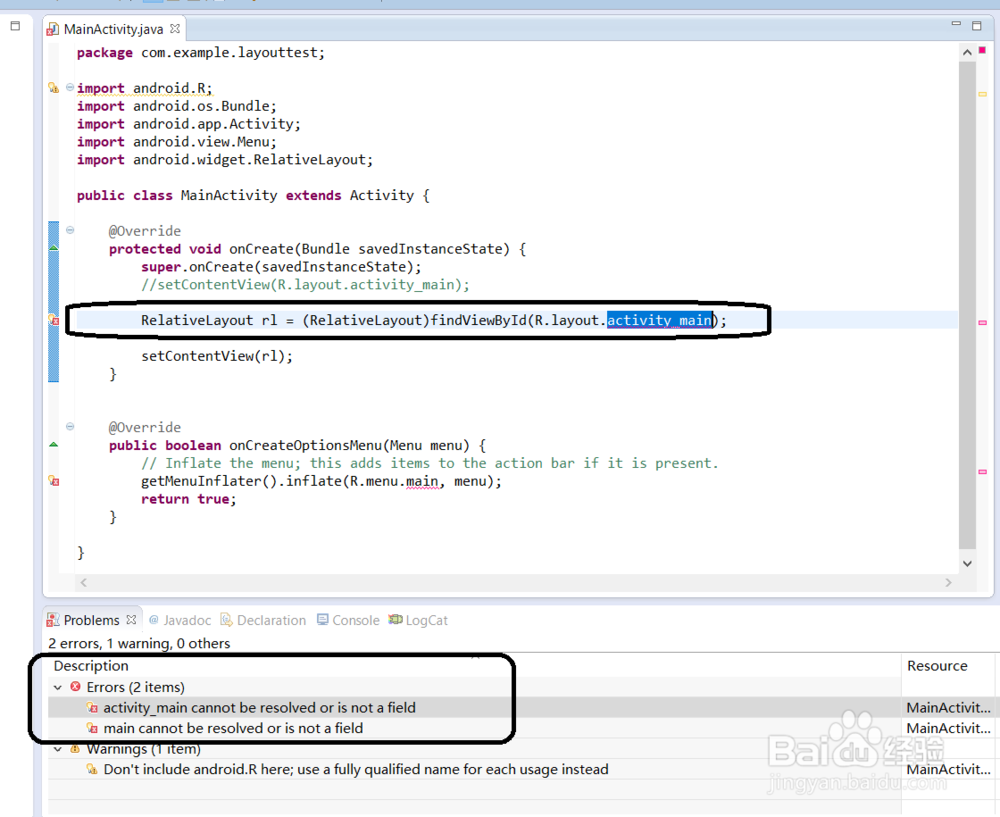Select 'activity_main cannot be resolved' error row
1000x817 pixels.
(474, 707)
